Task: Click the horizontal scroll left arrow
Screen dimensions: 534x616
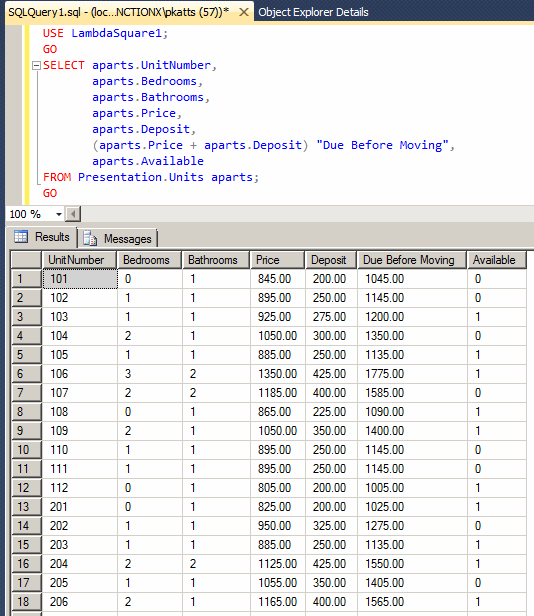Action: pyautogui.click(x=73, y=214)
